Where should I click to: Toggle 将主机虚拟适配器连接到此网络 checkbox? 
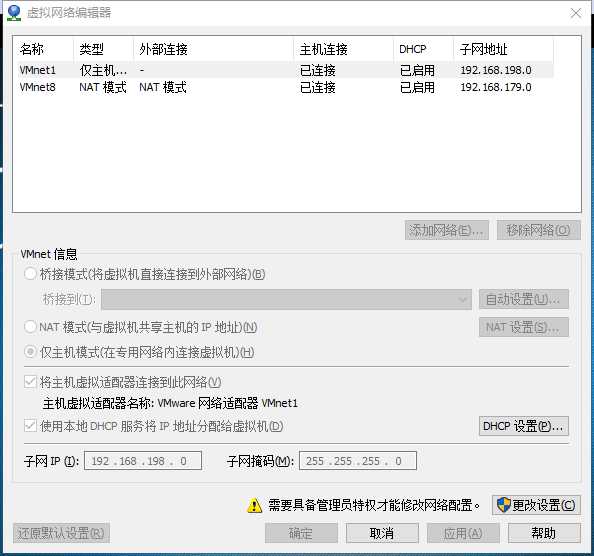(30, 382)
